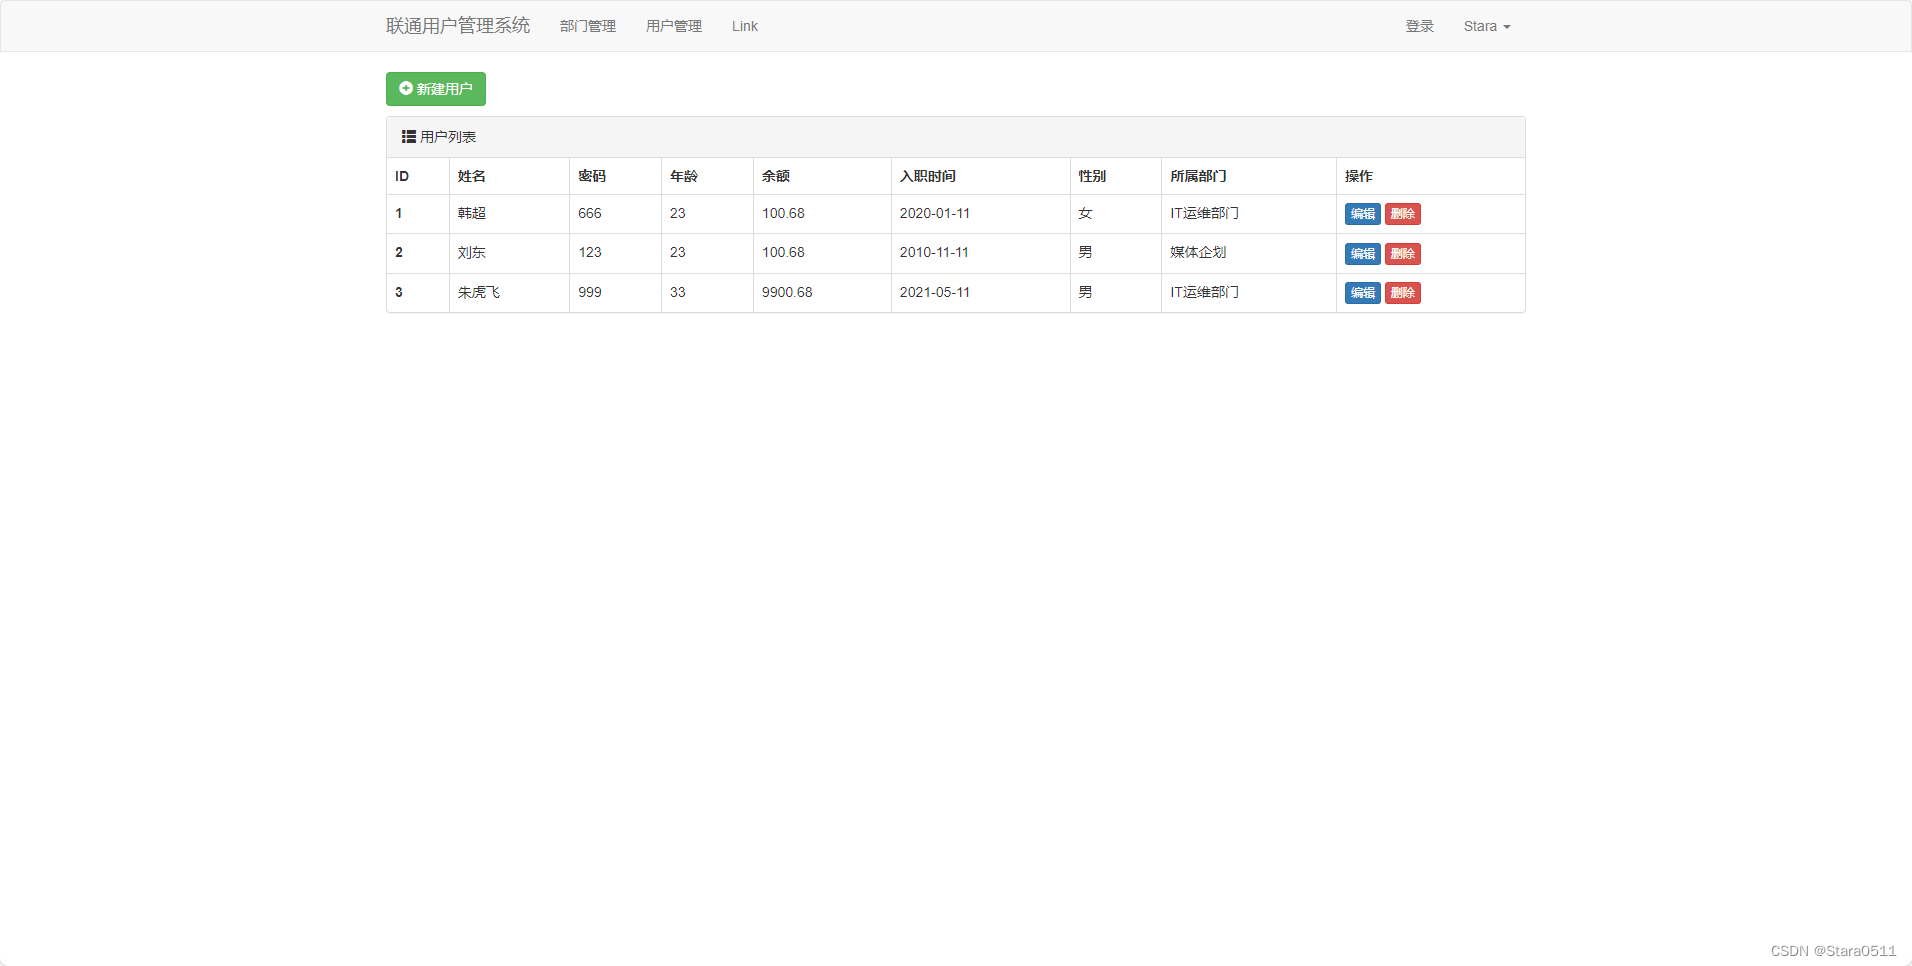Viewport: 1912px width, 966px height.
Task: Click IT运维部门 in 韩超 row
Action: click(x=1204, y=213)
